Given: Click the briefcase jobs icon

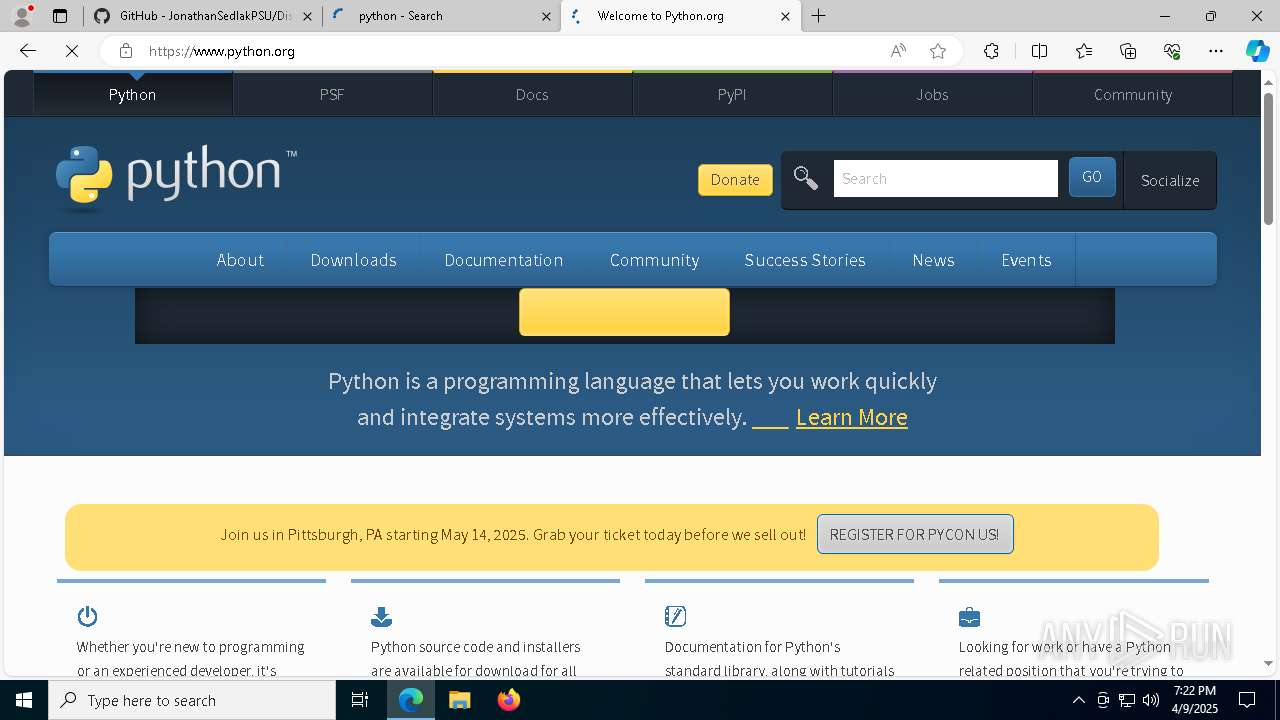Looking at the screenshot, I should [x=969, y=617].
